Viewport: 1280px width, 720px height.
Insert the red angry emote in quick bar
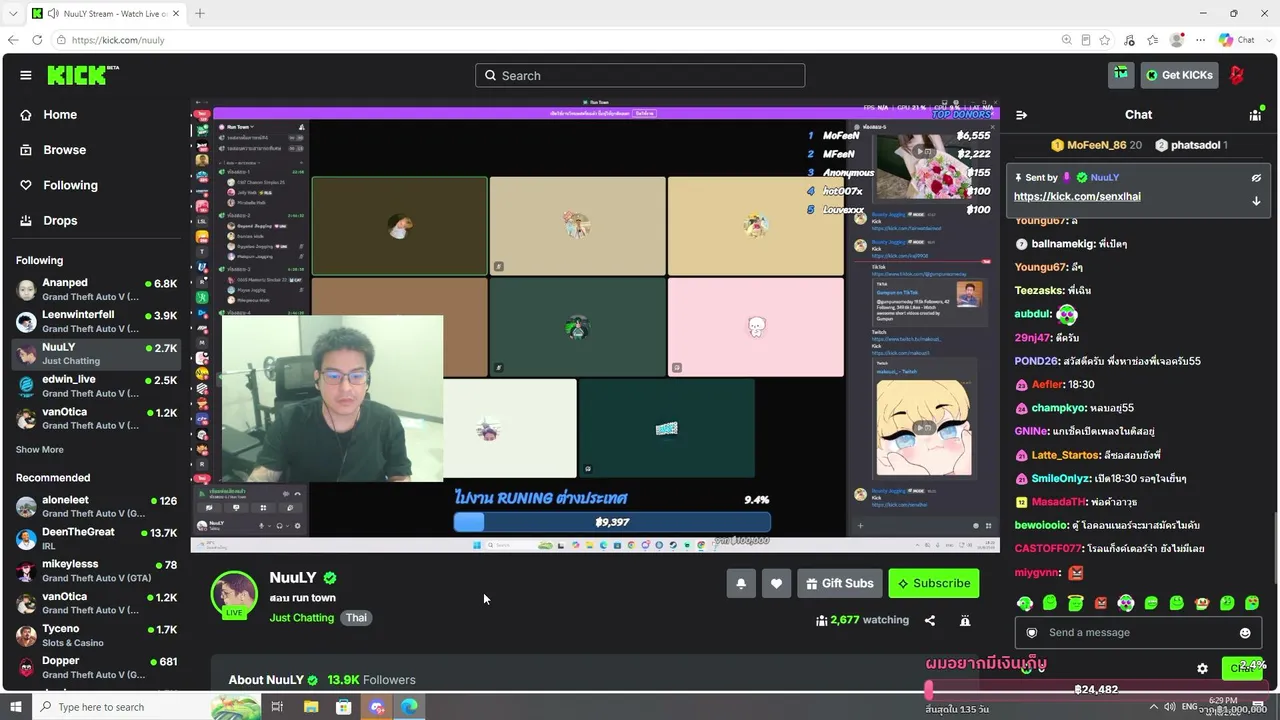[x=1101, y=603]
